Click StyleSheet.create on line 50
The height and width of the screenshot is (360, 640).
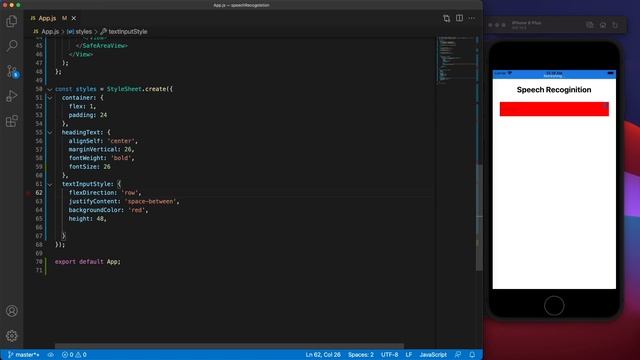point(137,89)
